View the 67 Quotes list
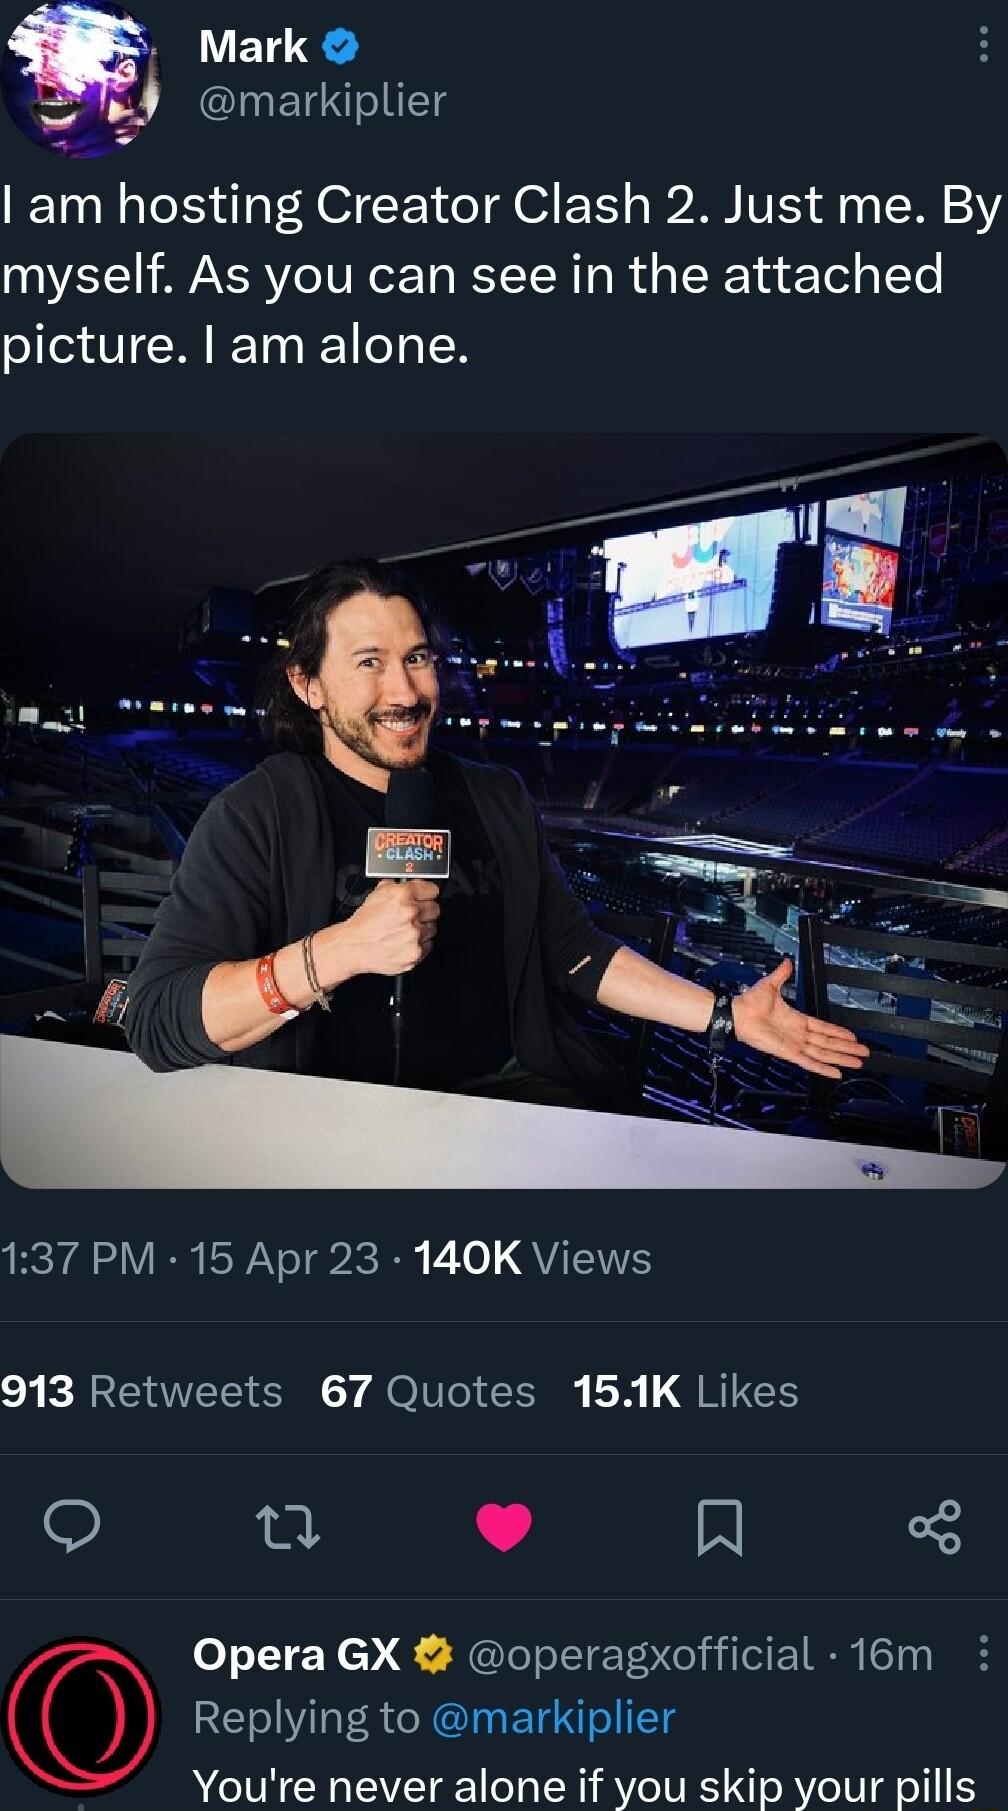 (x=424, y=1390)
